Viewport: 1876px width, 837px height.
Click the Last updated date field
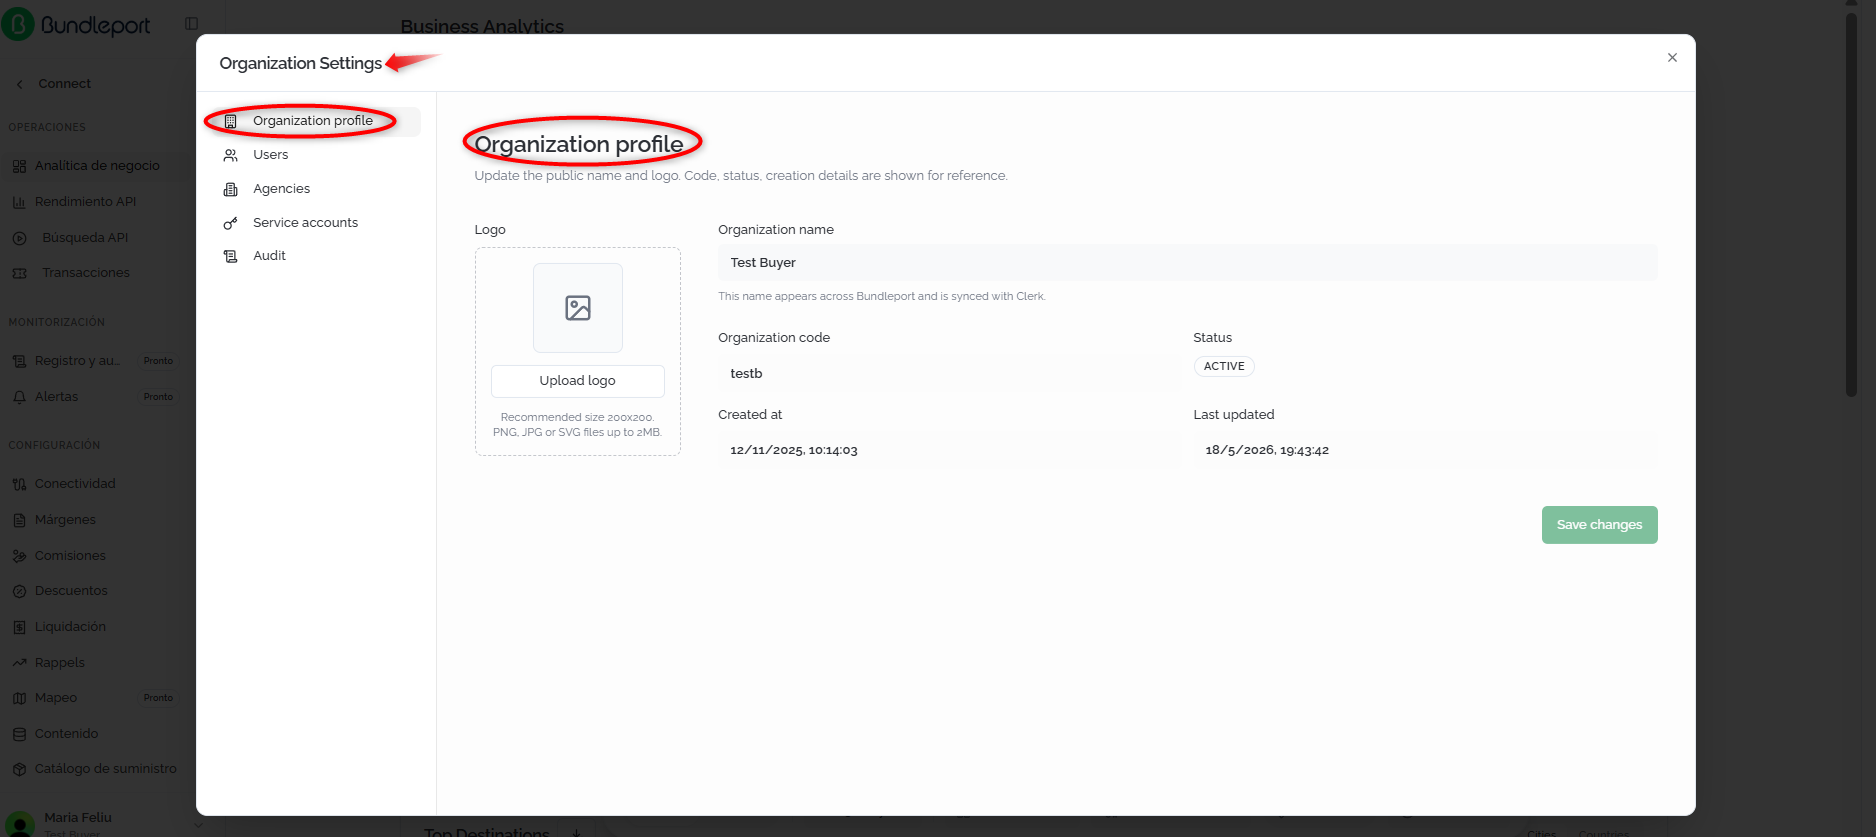coord(1425,450)
